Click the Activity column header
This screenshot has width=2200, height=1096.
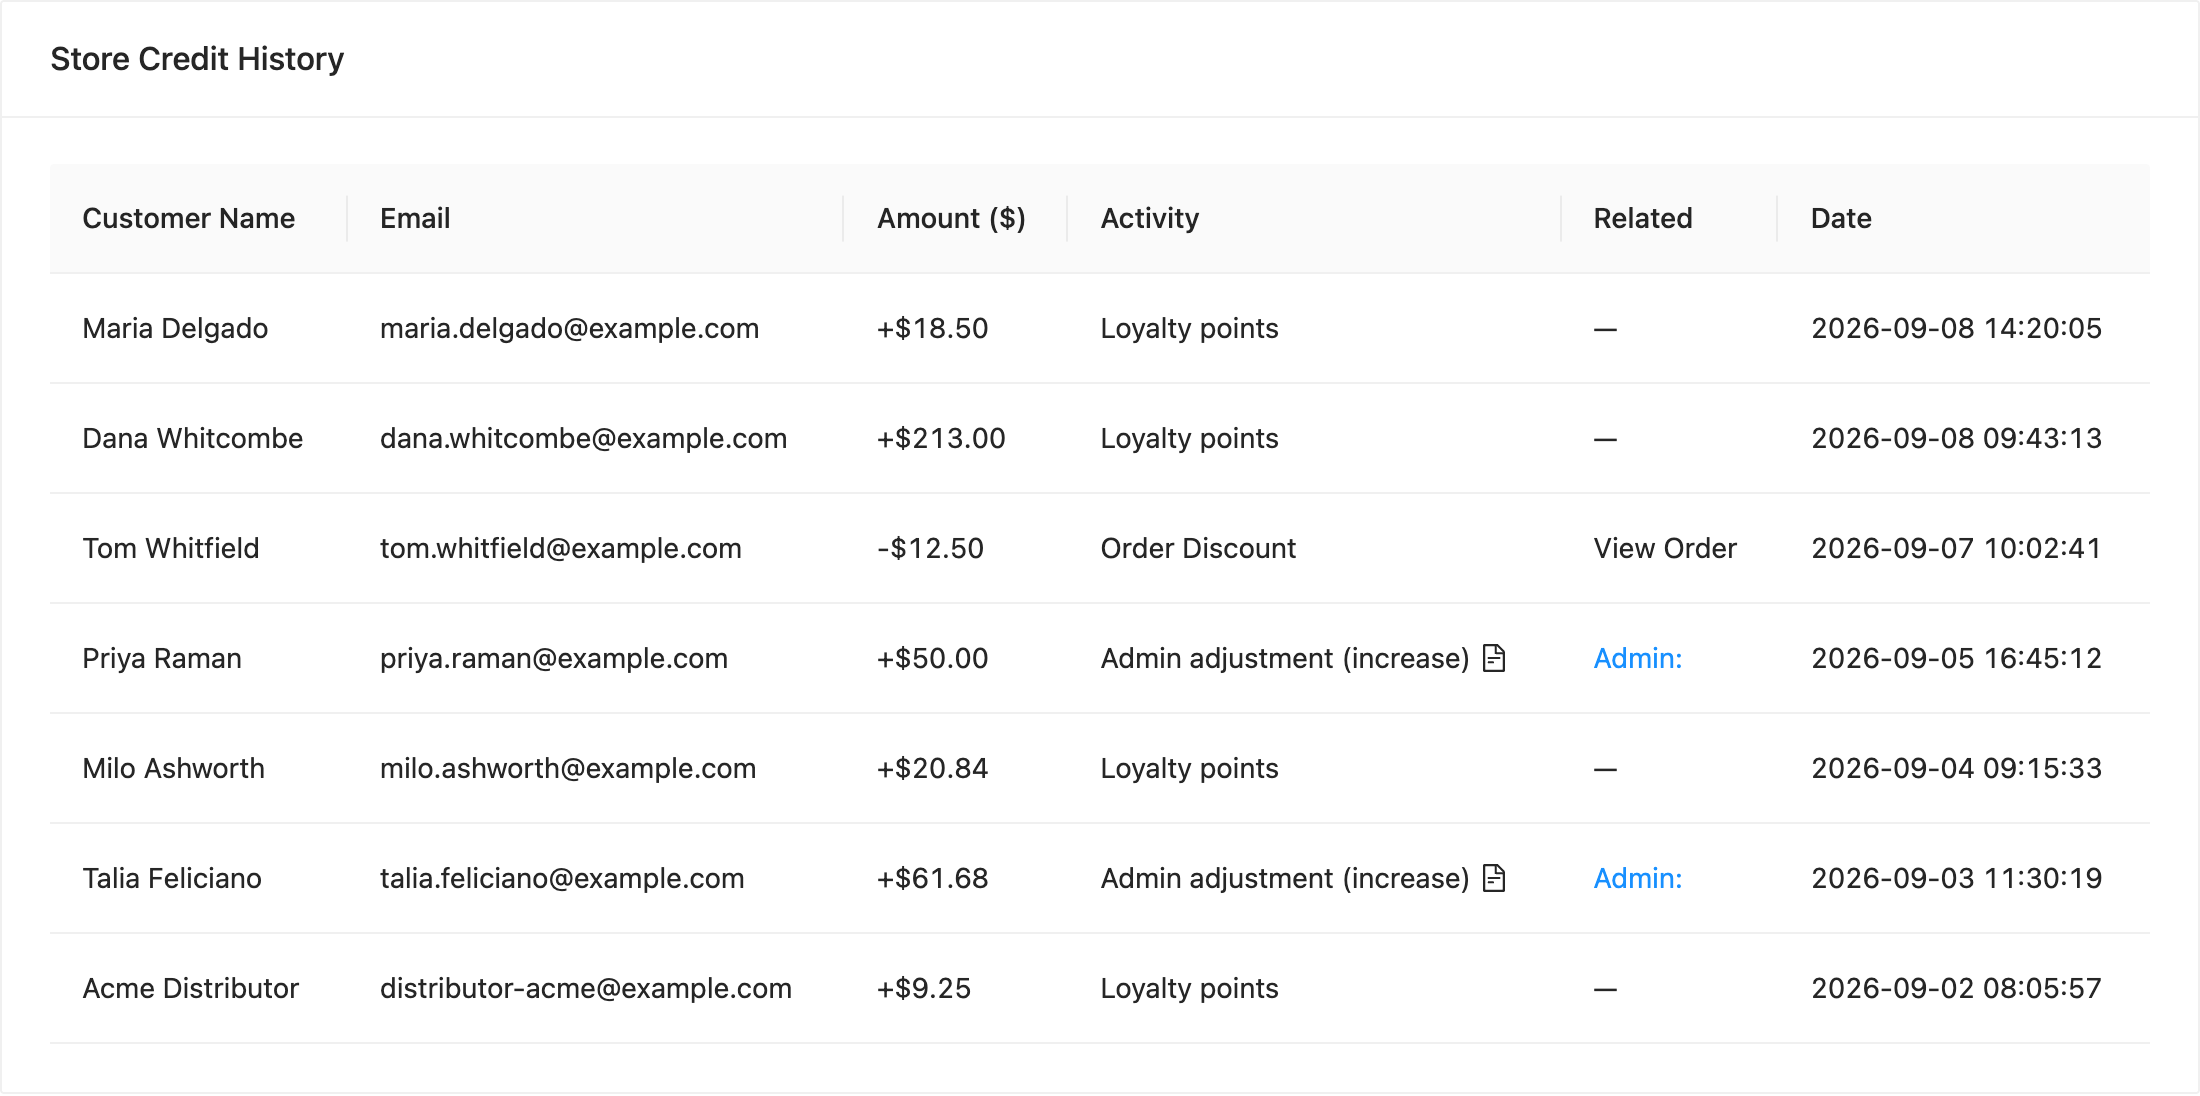point(1150,218)
